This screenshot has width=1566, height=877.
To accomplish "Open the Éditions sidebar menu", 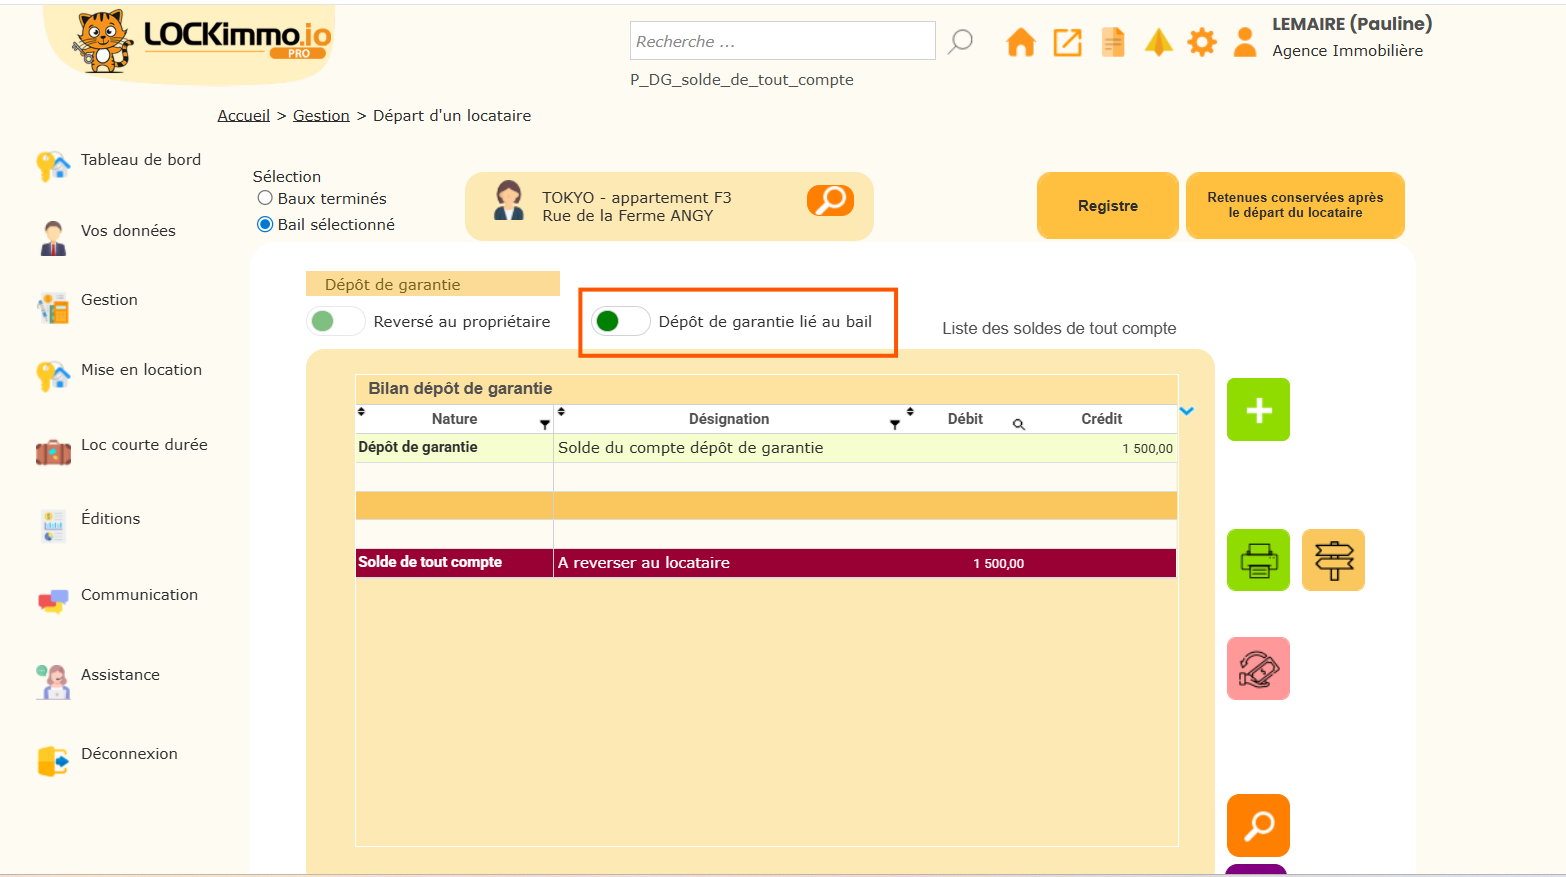I will [x=110, y=519].
